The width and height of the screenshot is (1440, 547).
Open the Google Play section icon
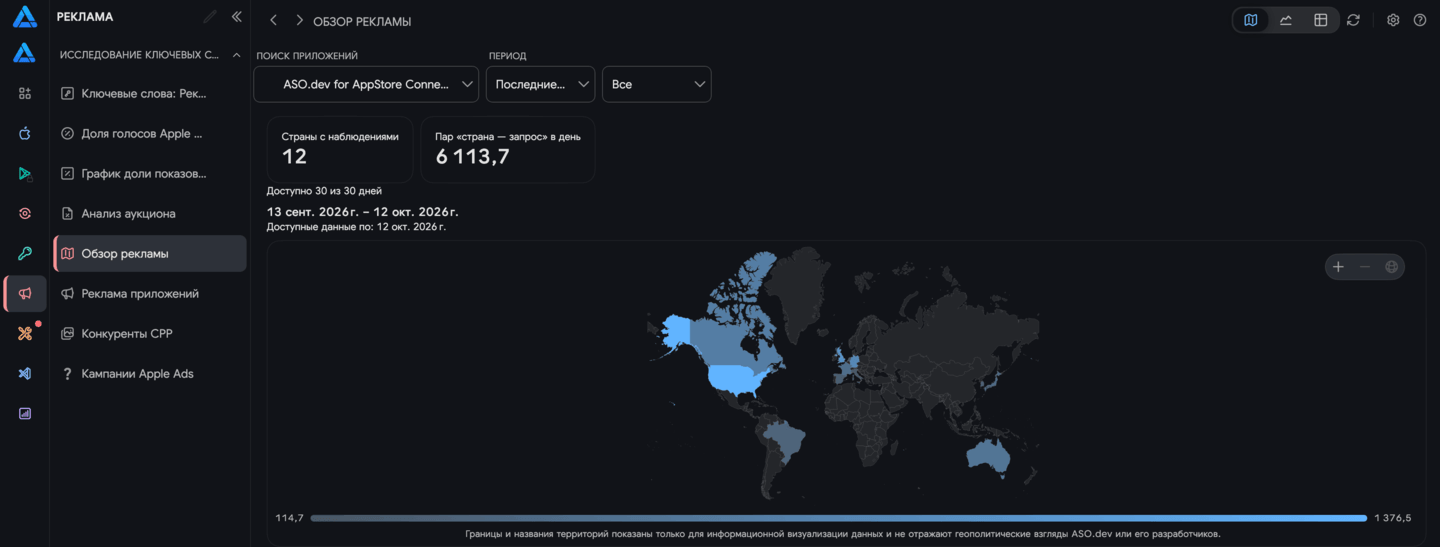tap(25, 173)
